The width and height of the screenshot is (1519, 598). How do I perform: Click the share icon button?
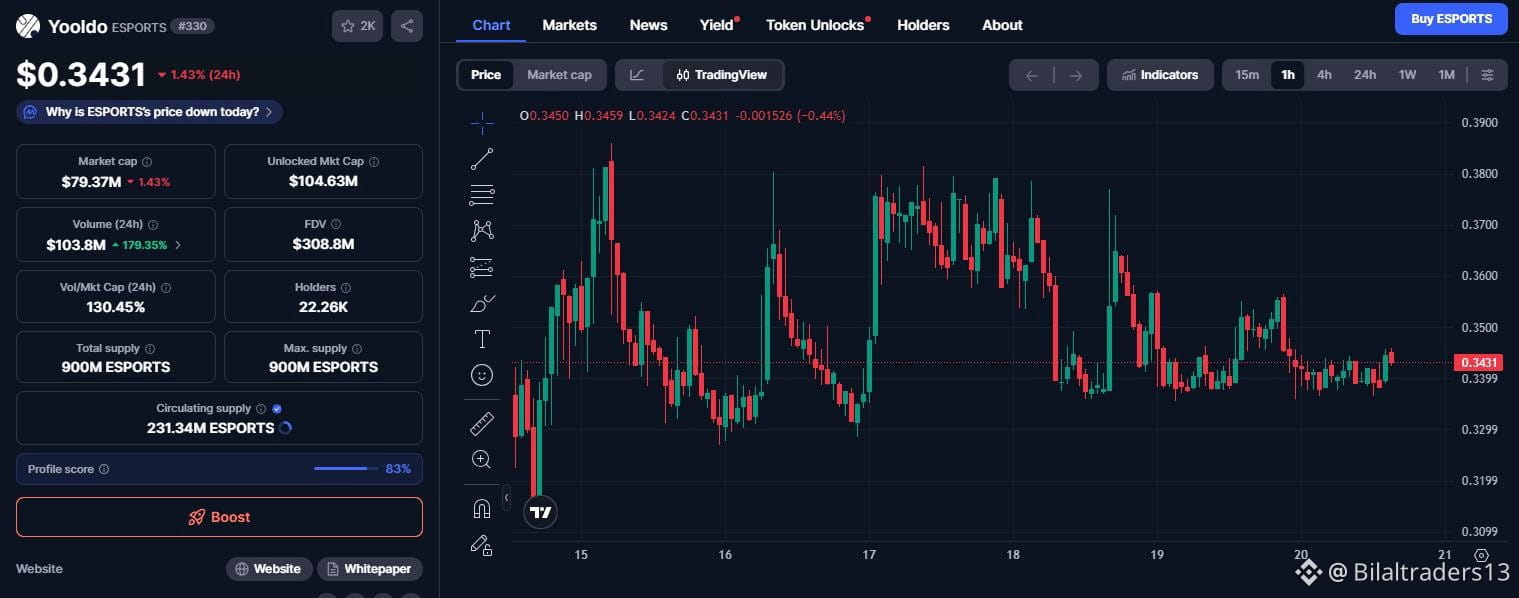pyautogui.click(x=406, y=26)
